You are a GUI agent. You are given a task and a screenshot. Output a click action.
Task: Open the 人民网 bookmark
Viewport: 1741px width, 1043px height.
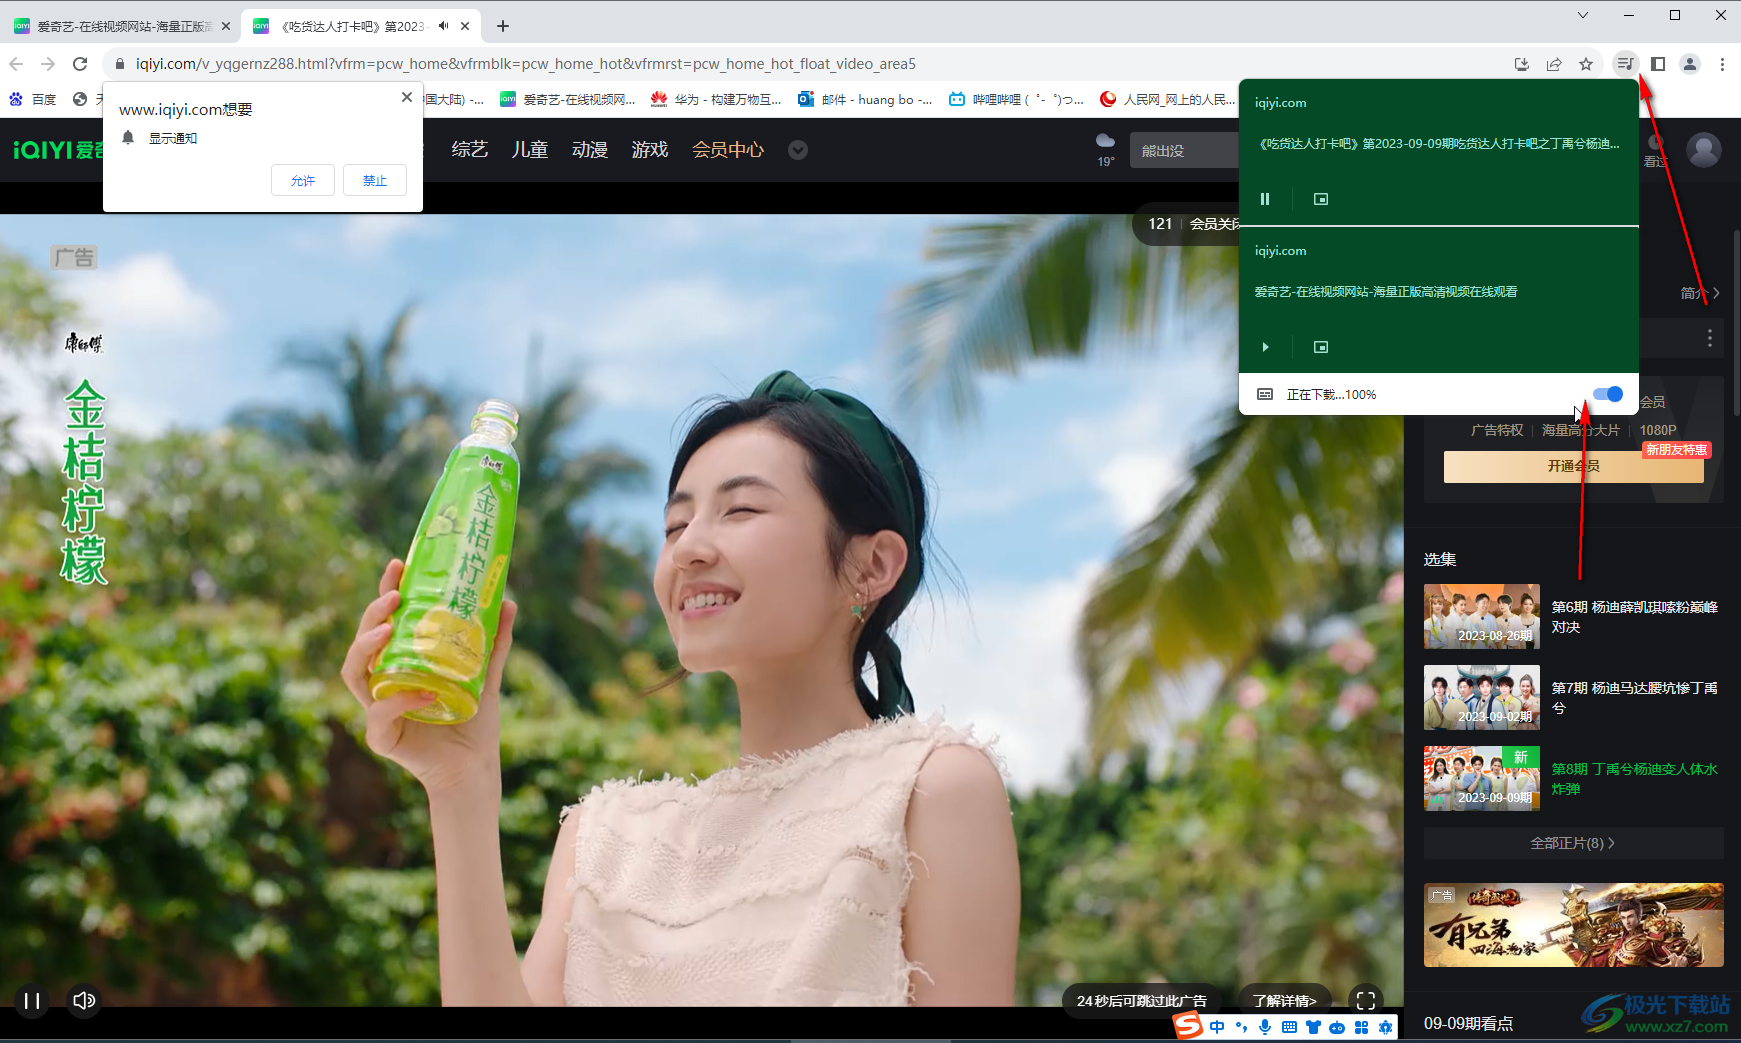1167,99
